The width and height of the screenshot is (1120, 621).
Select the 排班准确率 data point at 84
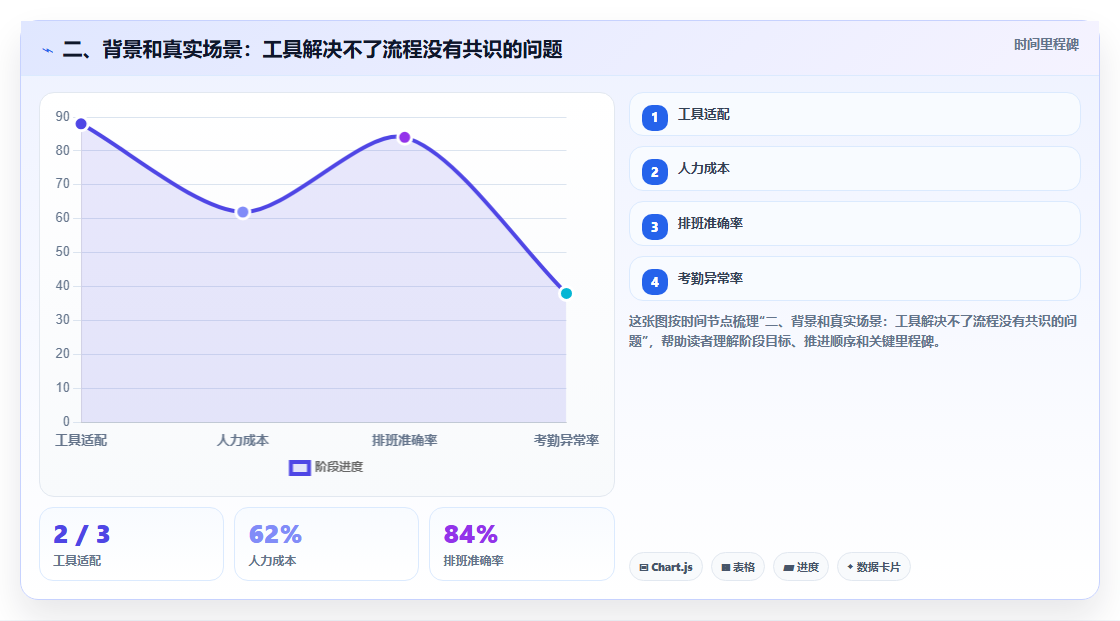[x=404, y=137]
